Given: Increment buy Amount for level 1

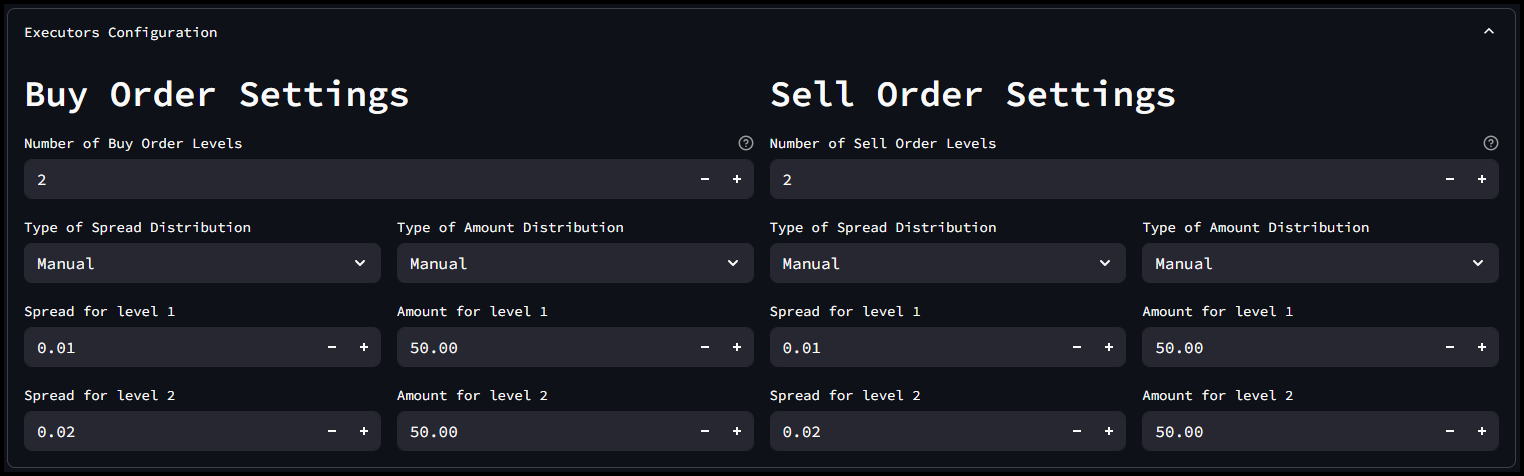Looking at the screenshot, I should coord(737,348).
